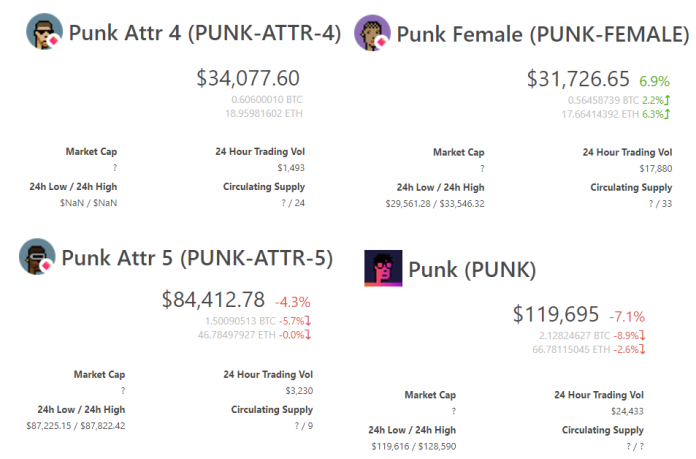Click the red down arrow beside -5.7% BTC
Screen dimensions: 696x459
click(x=308, y=321)
